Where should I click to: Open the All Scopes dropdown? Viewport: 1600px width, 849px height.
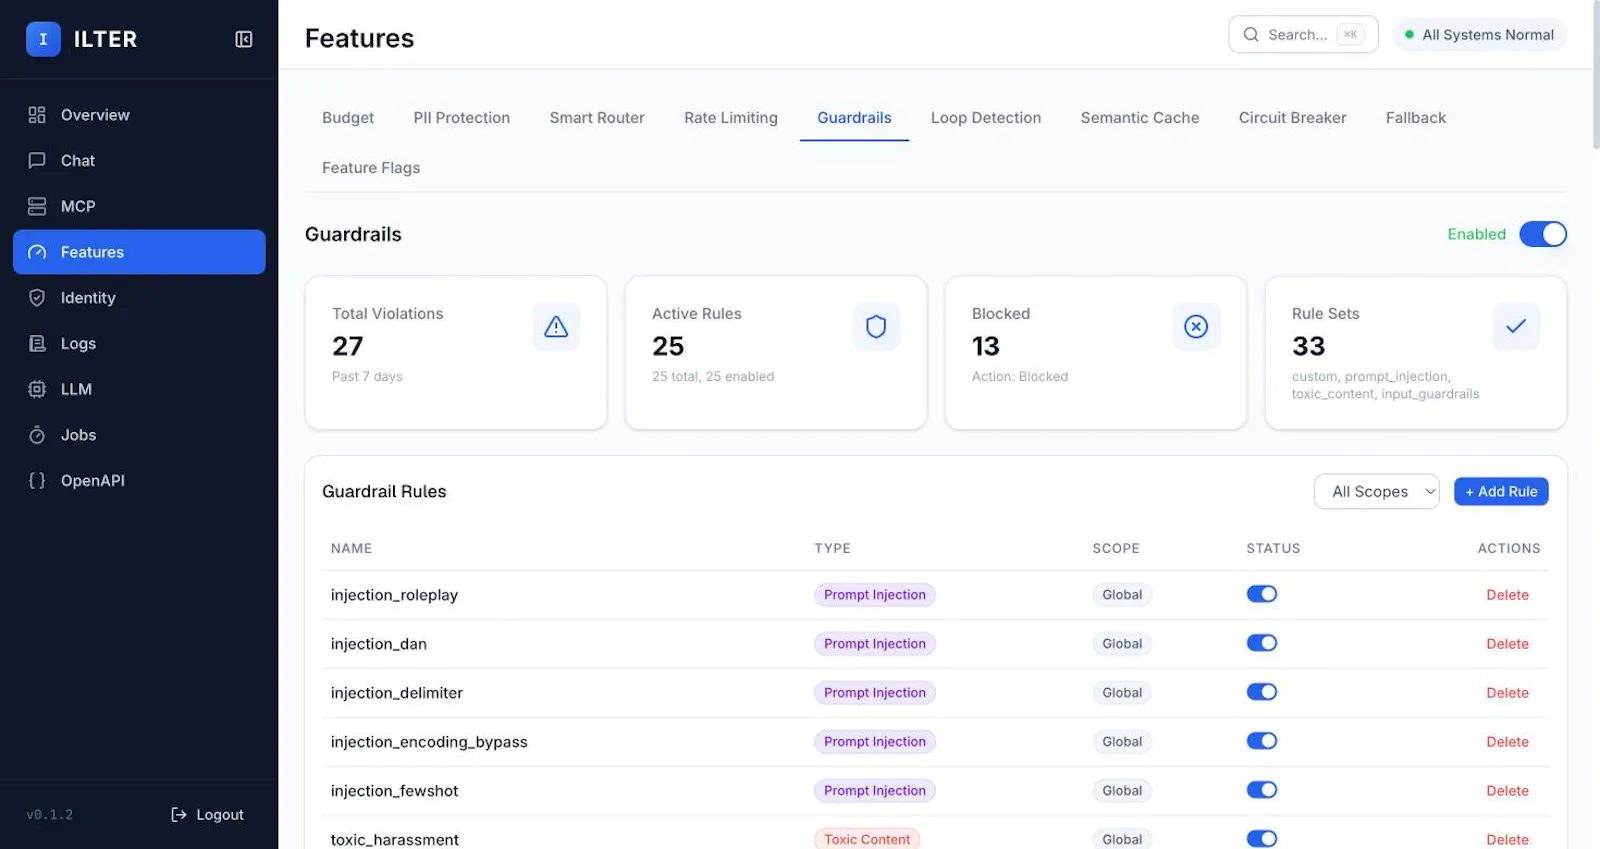click(1376, 492)
